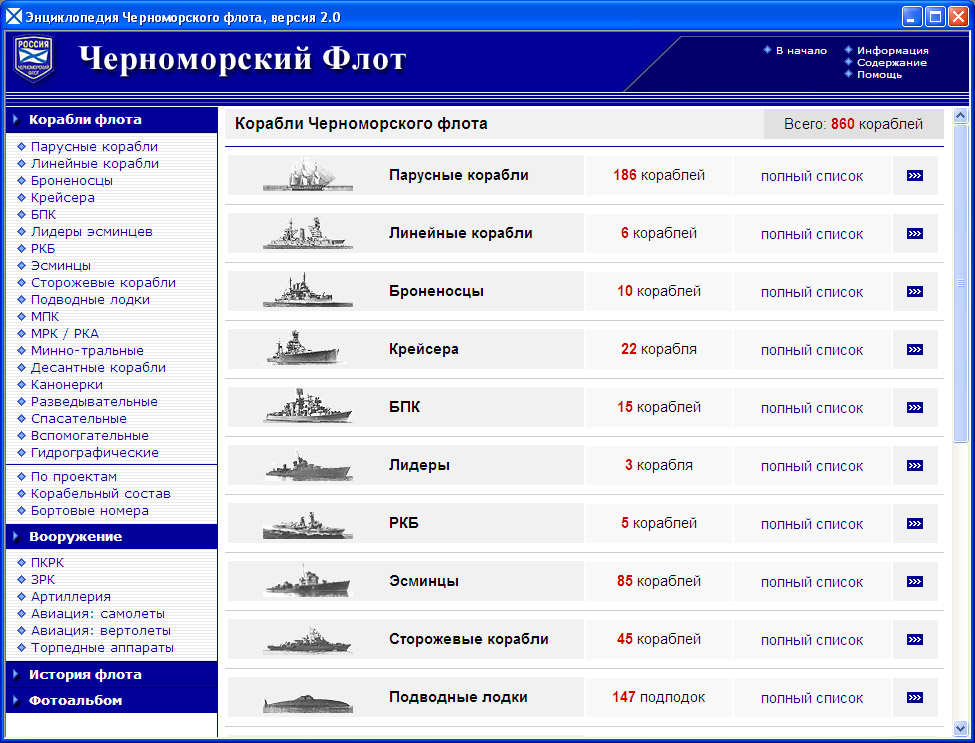Select Разведывательные in sidebar
The height and width of the screenshot is (743, 975).
click(x=94, y=402)
